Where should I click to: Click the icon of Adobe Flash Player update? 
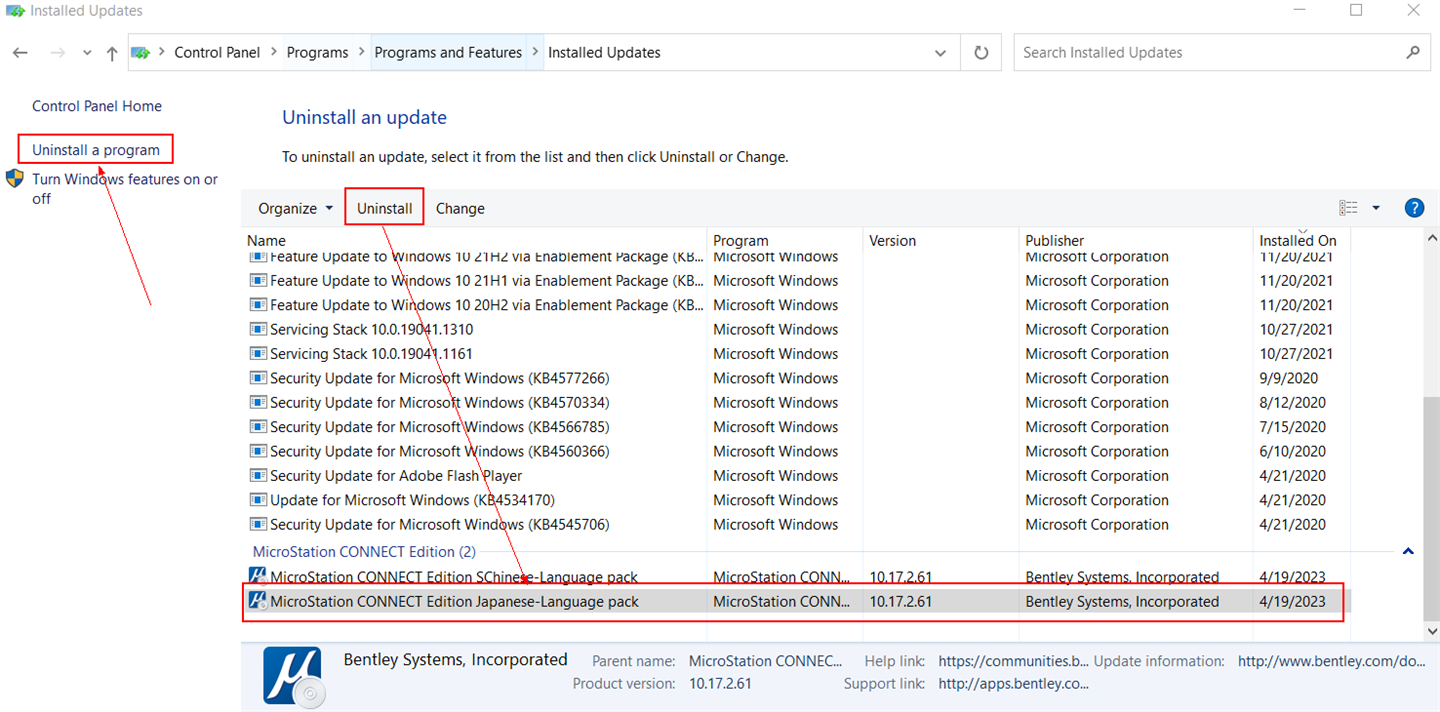pyautogui.click(x=258, y=476)
